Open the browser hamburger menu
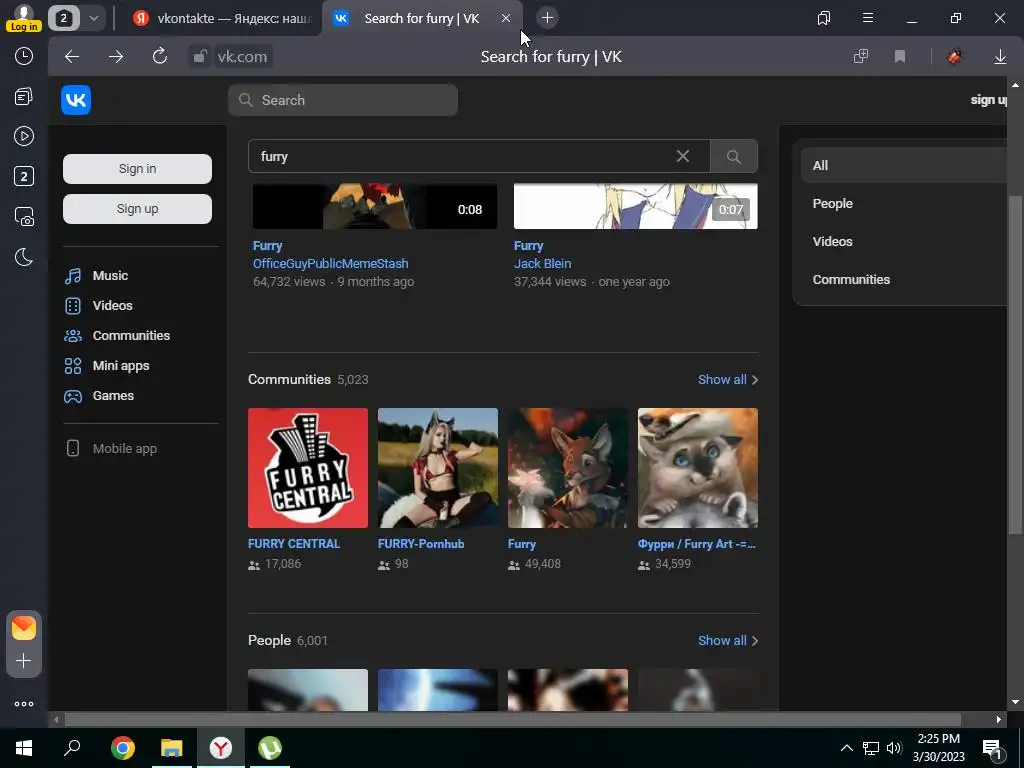1024x768 pixels. [x=868, y=18]
